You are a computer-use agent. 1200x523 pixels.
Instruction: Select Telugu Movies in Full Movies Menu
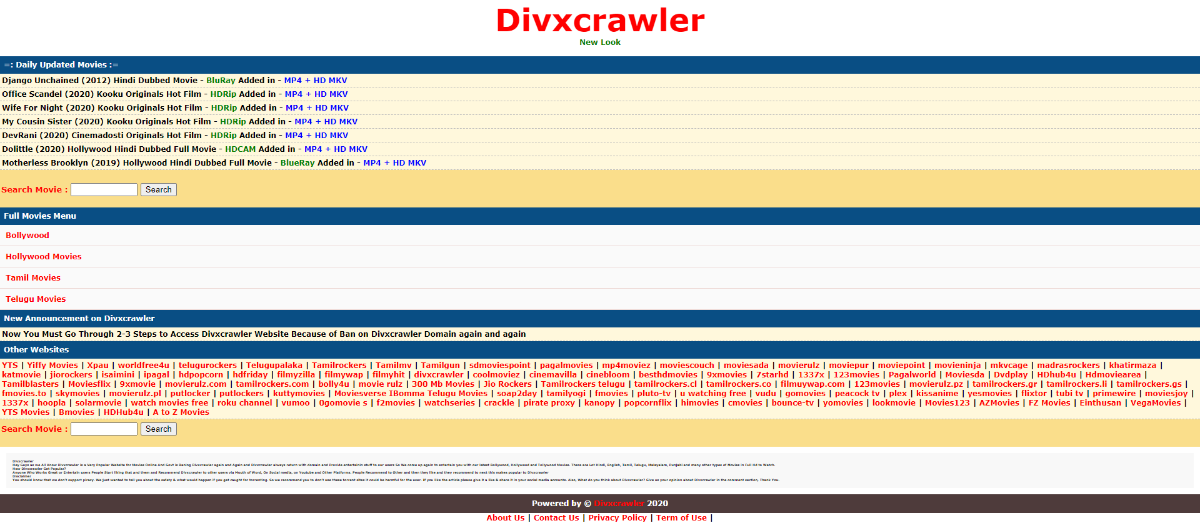36,299
